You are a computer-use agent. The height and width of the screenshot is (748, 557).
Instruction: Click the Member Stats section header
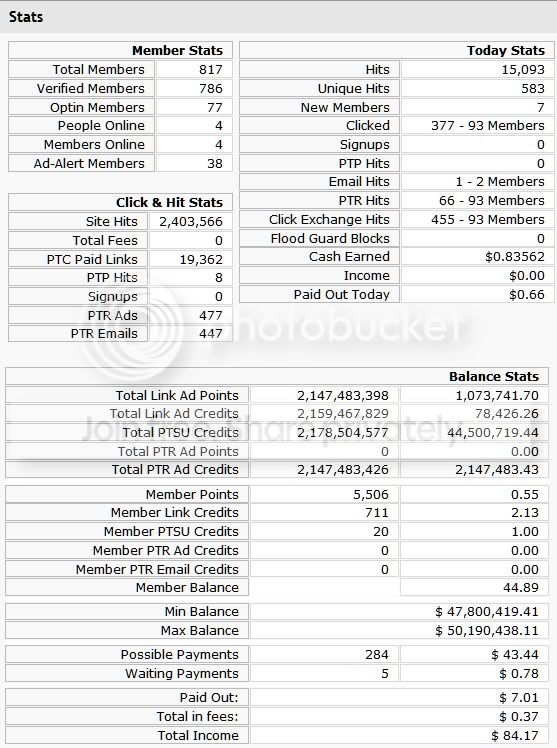tap(177, 50)
